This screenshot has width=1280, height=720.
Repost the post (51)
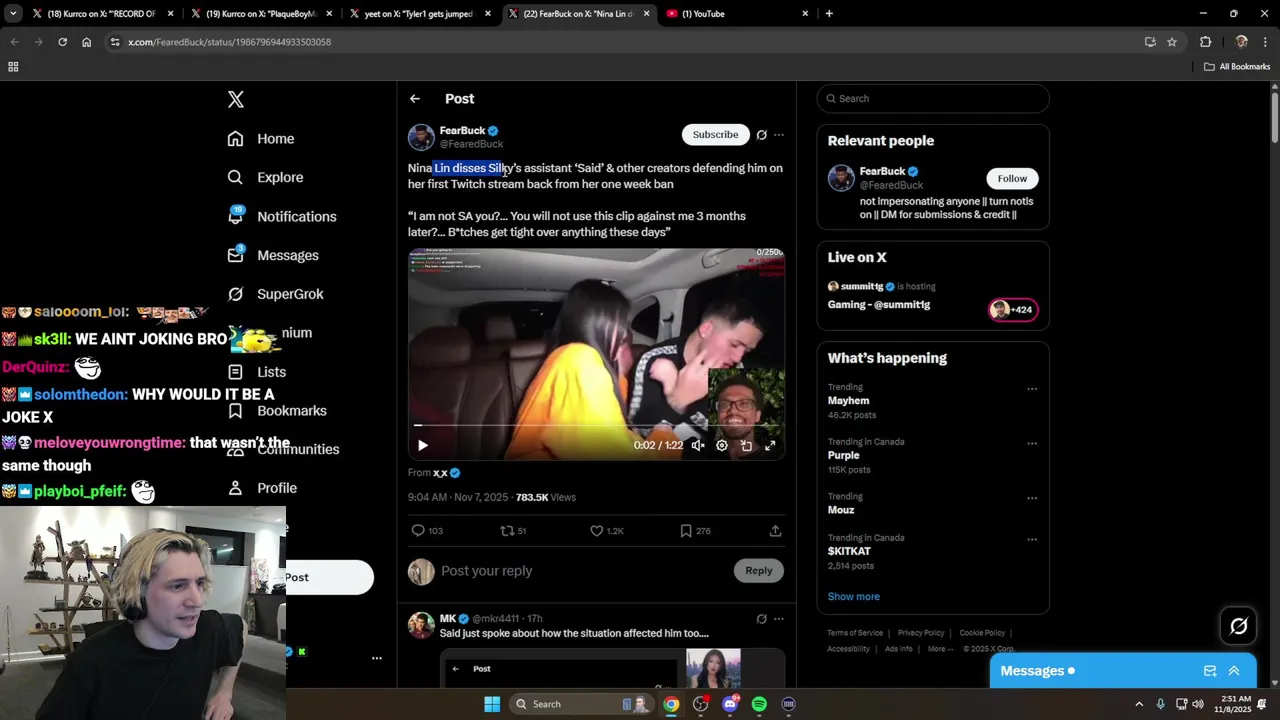tap(513, 531)
